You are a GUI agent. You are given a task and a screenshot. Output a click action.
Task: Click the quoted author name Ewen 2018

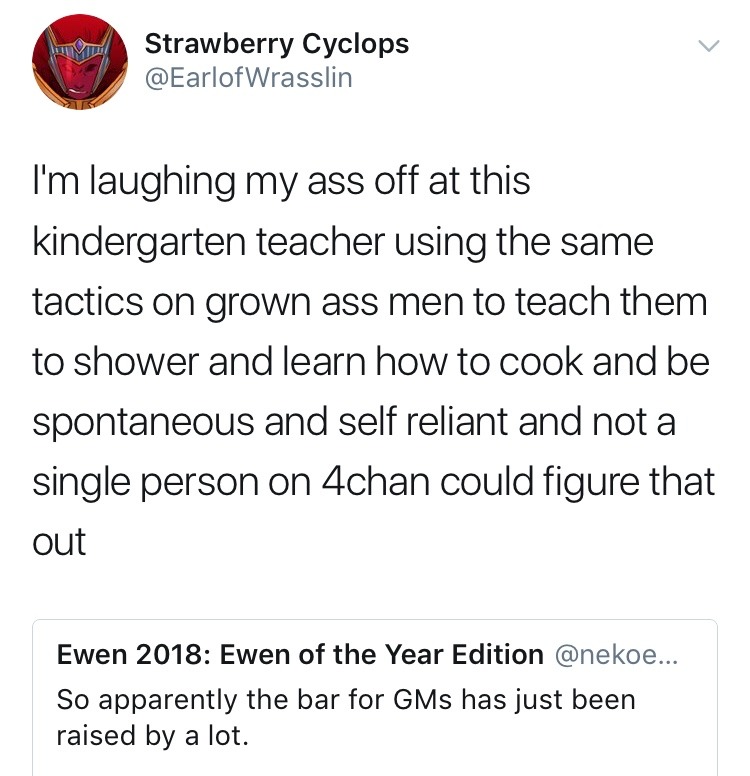point(300,655)
